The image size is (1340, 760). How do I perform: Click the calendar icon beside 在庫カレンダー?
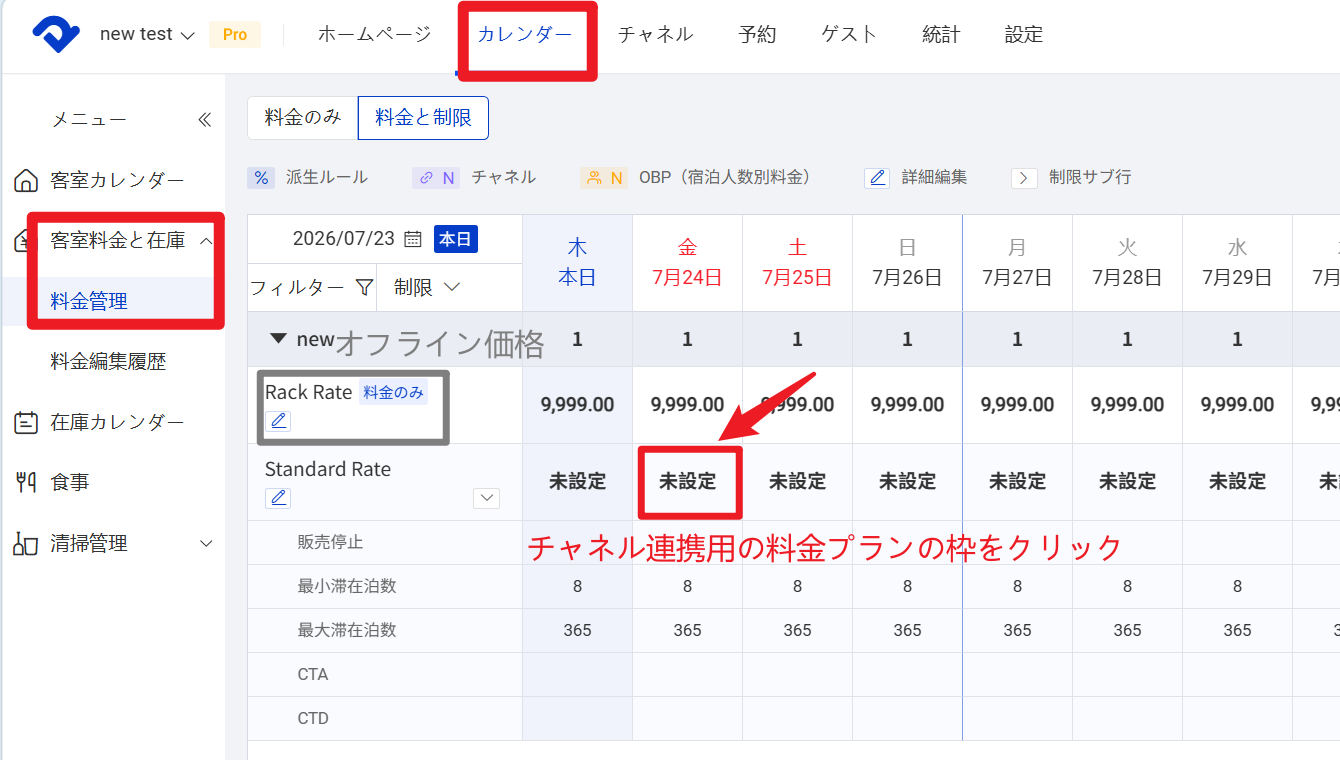26,422
